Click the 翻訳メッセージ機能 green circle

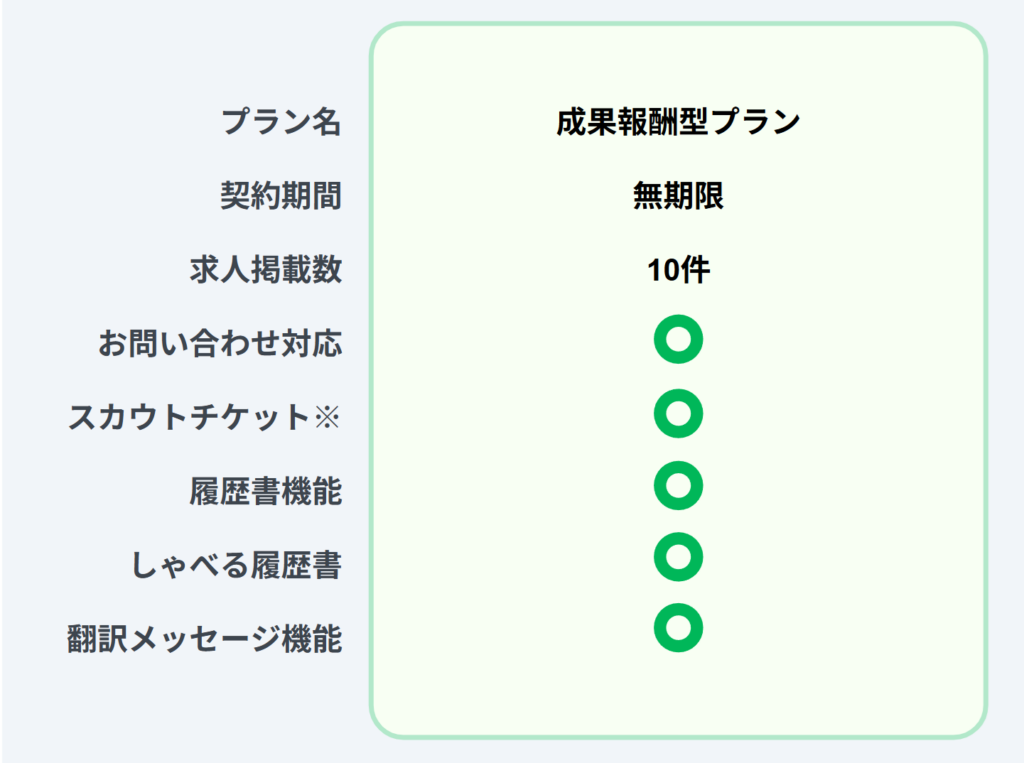[x=678, y=628]
